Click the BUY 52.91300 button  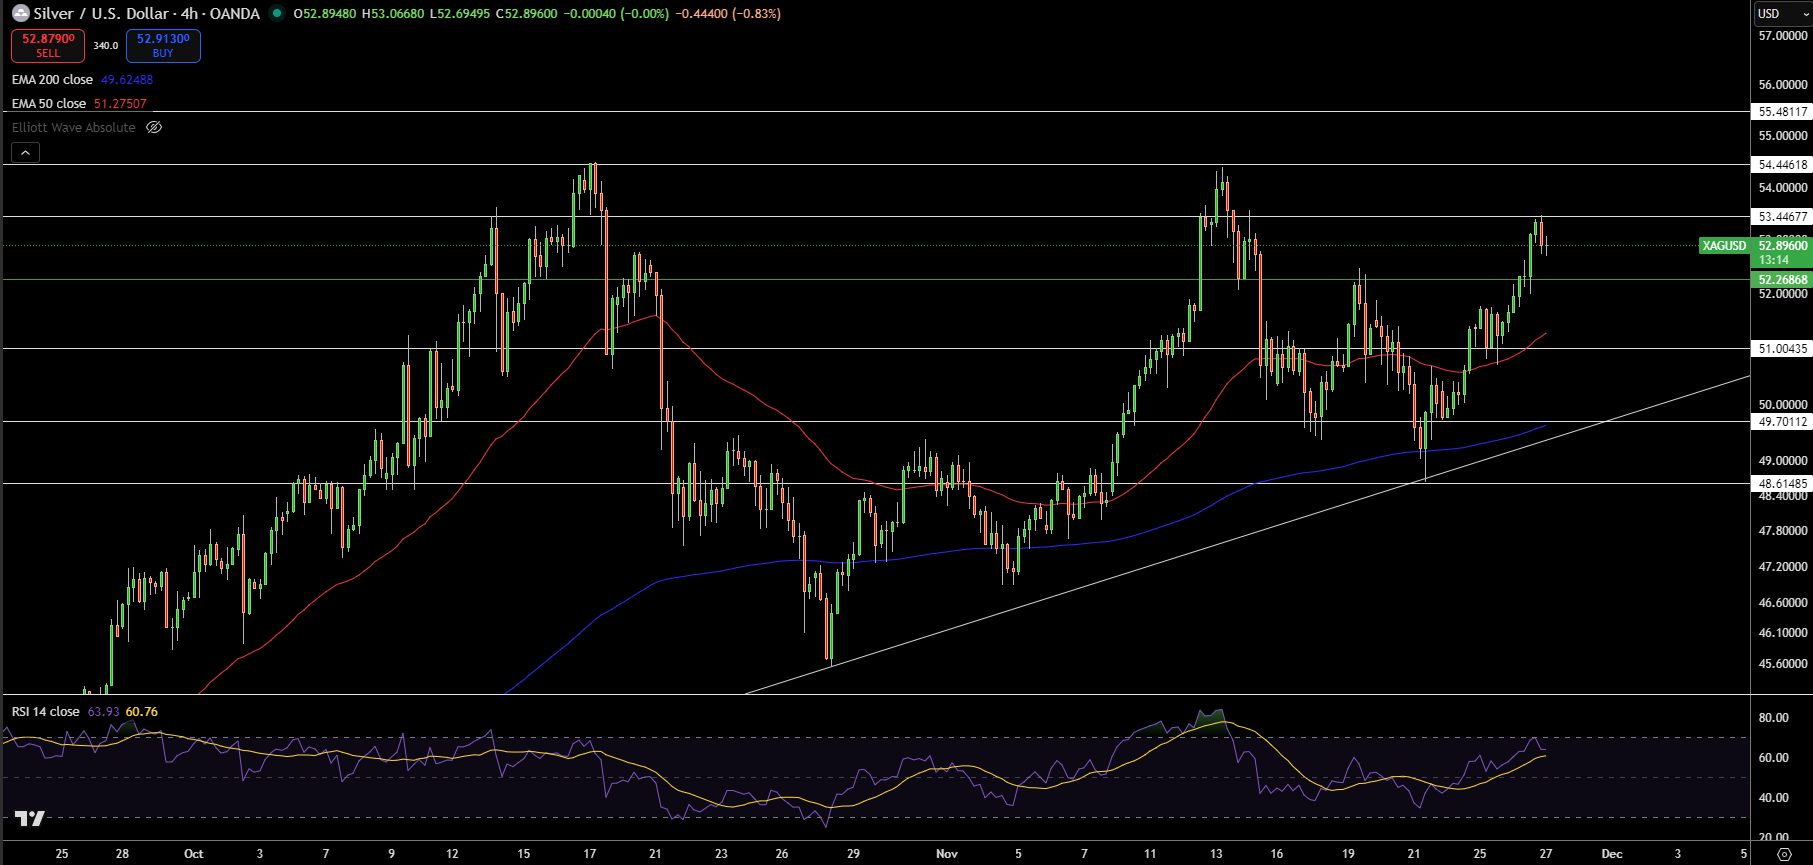click(163, 45)
